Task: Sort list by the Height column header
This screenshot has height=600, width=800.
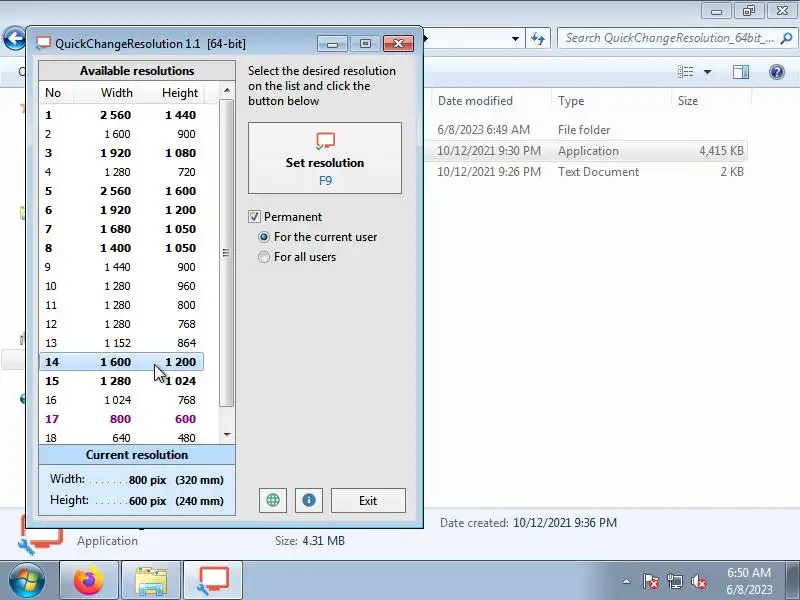Action: point(172,93)
